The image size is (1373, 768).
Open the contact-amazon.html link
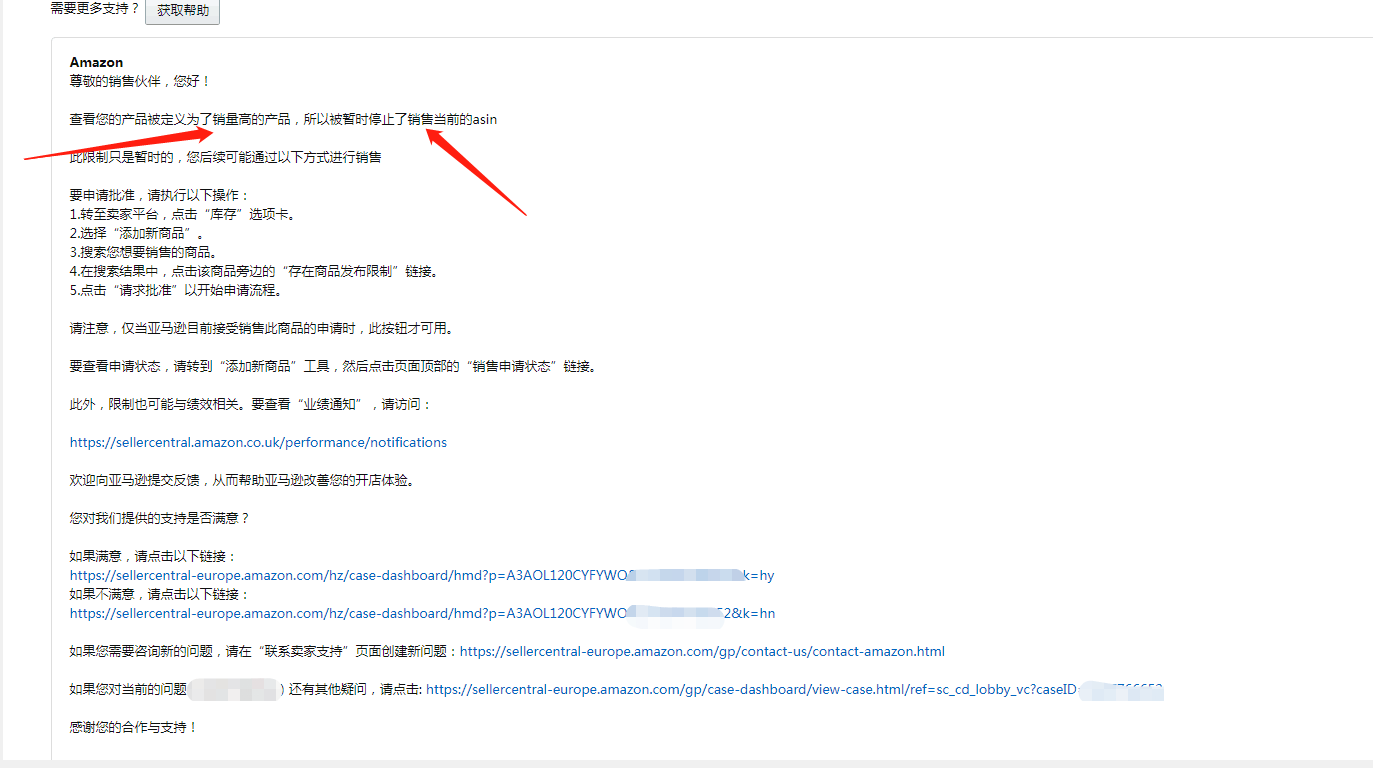tap(702, 651)
